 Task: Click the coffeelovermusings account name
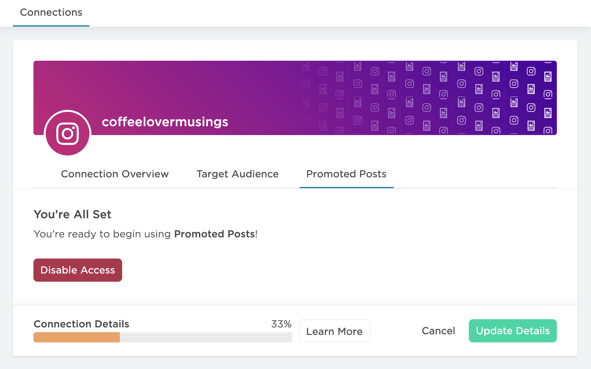[x=165, y=122]
